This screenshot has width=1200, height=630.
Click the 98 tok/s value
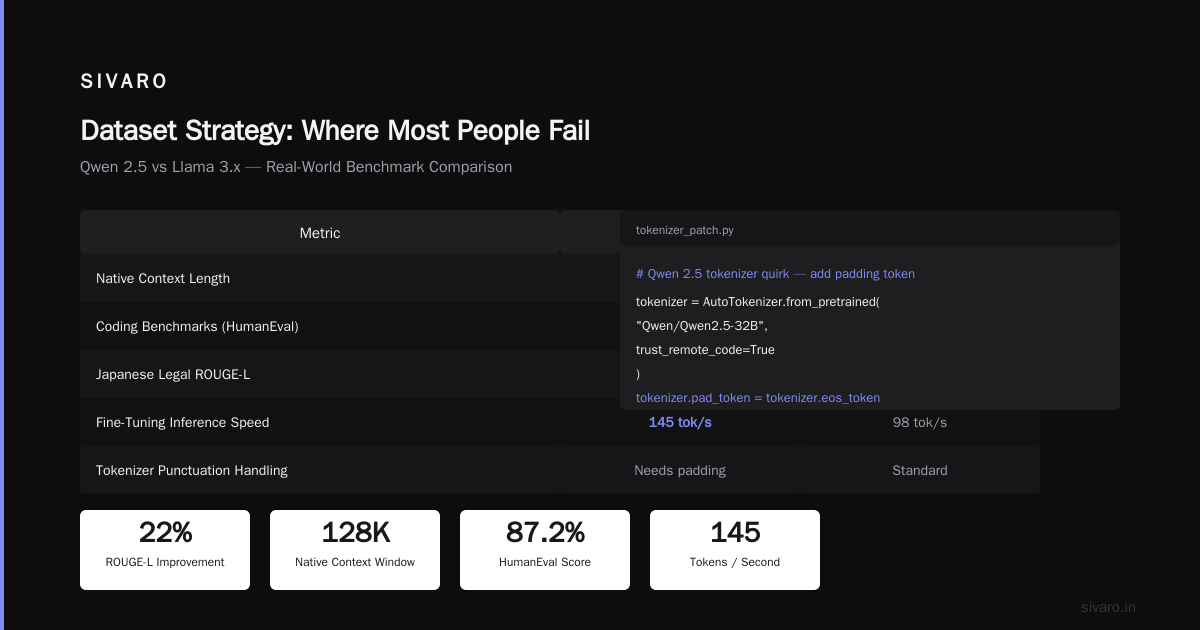920,422
